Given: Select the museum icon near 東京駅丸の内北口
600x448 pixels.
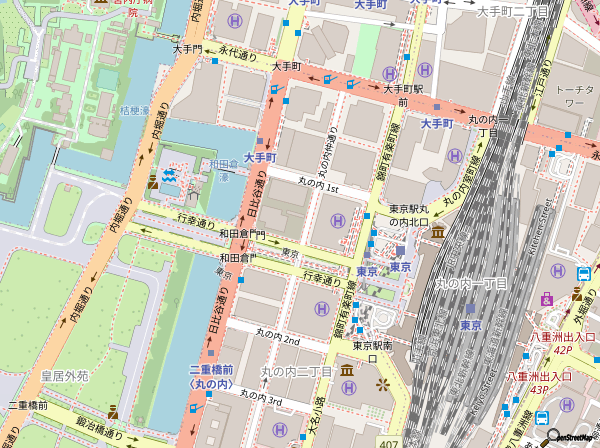Looking at the screenshot, I should pyautogui.click(x=439, y=232).
